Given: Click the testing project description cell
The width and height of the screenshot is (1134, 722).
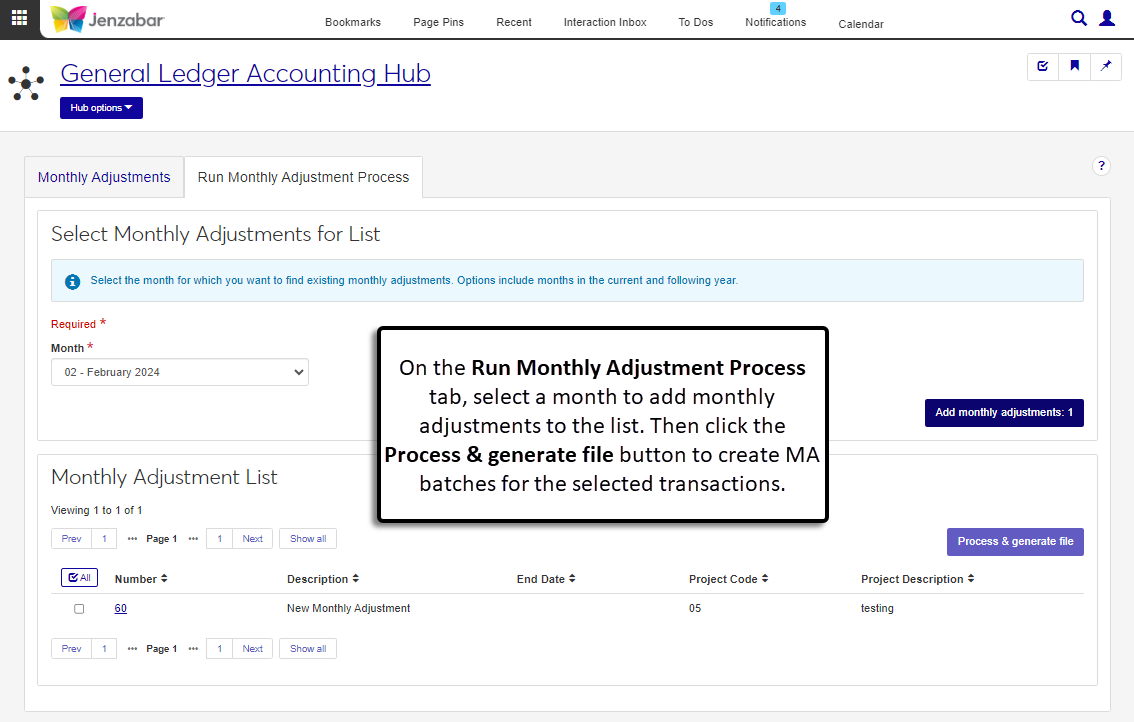Looking at the screenshot, I should click(877, 608).
